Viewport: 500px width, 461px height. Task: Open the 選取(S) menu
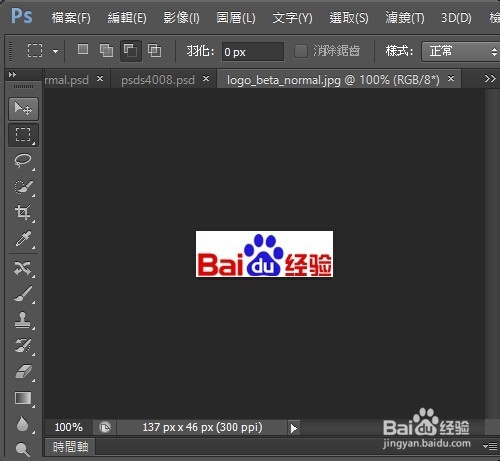coord(349,17)
